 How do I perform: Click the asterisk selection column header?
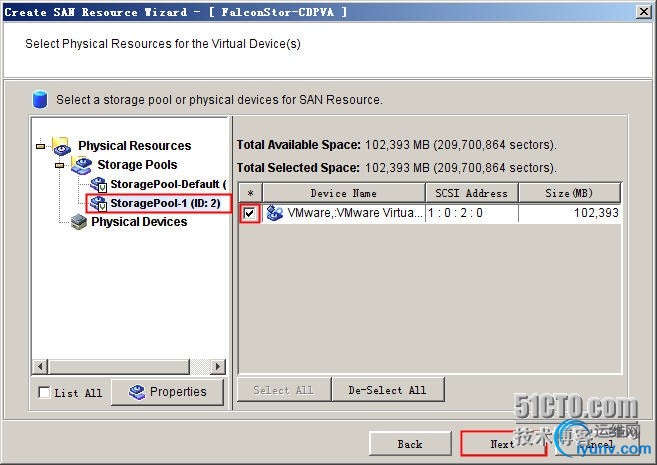point(251,193)
